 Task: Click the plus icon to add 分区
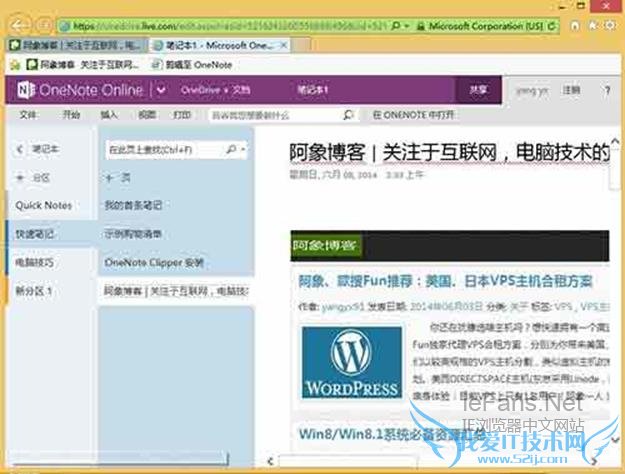[20, 177]
